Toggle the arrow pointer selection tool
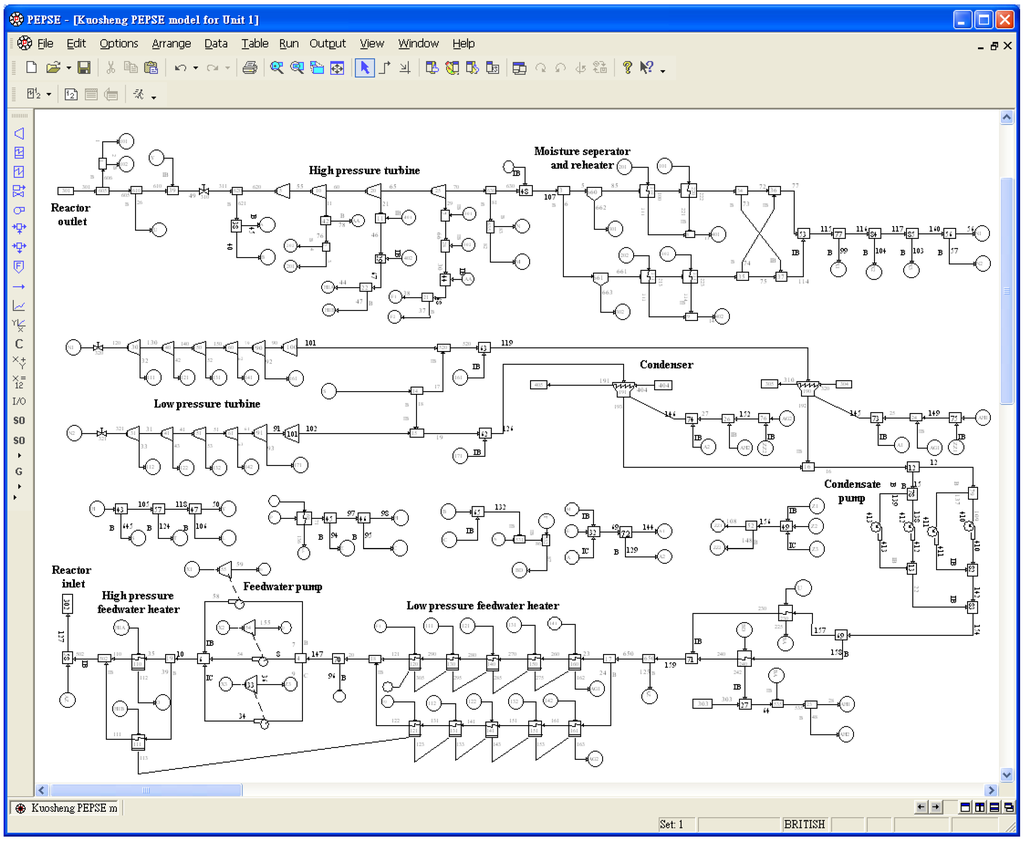Viewport: 1024px width, 841px height. (365, 68)
